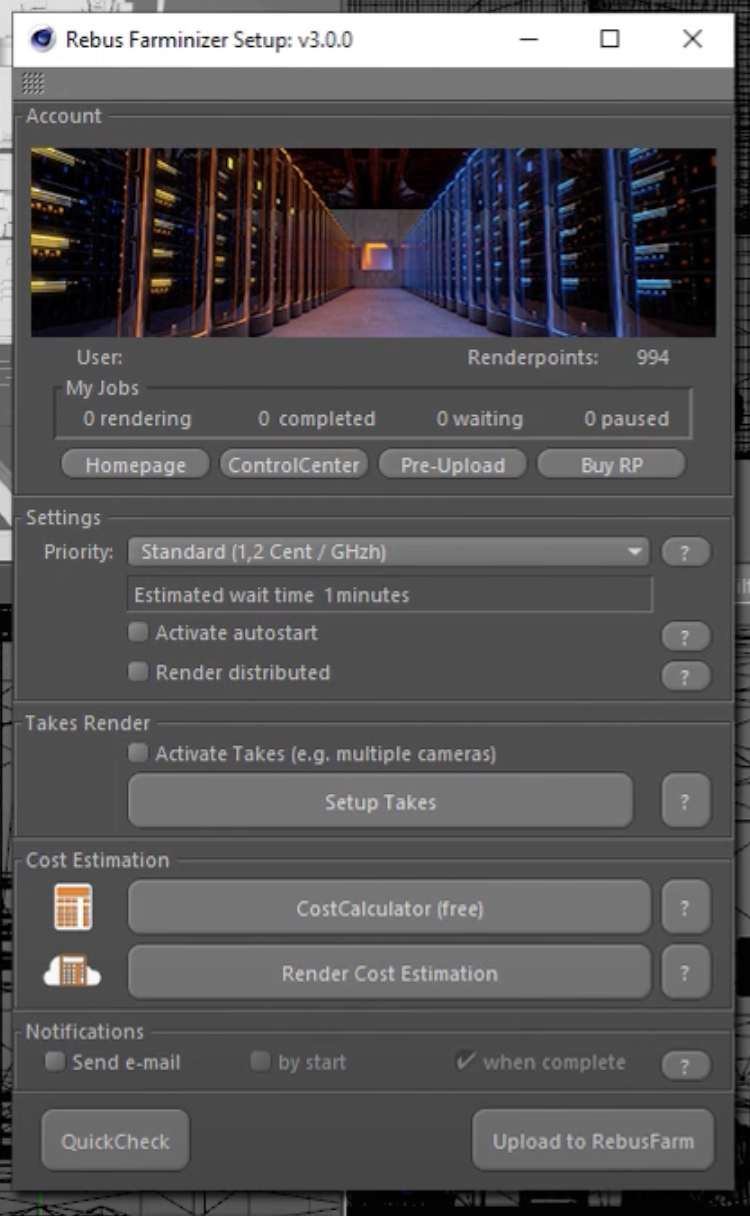This screenshot has height=1216, width=750.
Task: Launch ControlCenter
Action: (x=294, y=465)
